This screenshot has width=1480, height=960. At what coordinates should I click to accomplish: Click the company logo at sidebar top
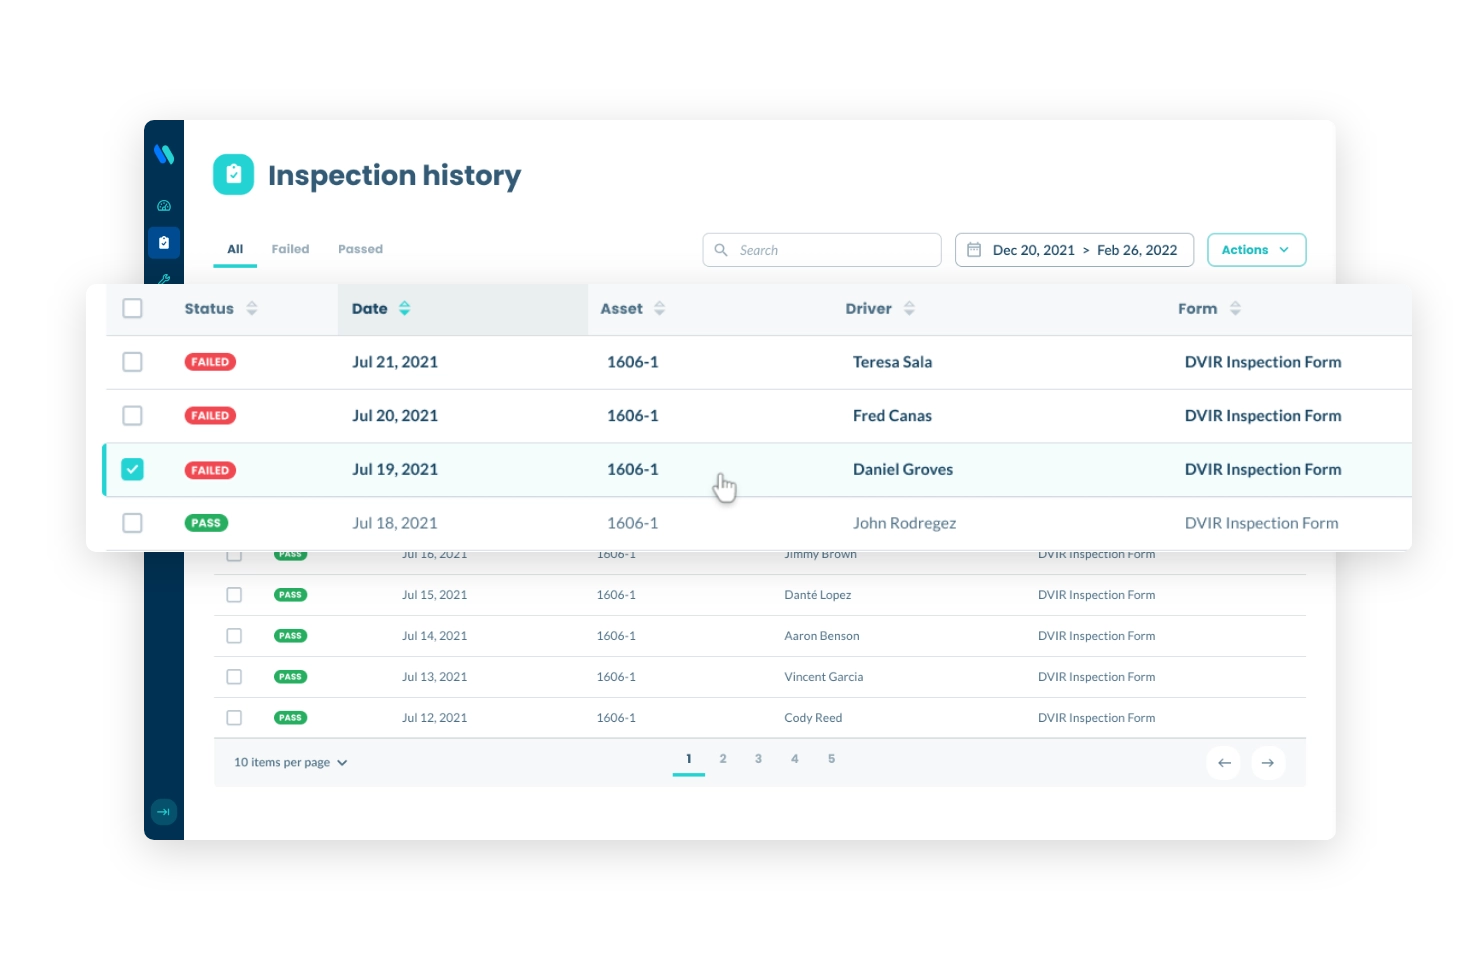(x=164, y=155)
